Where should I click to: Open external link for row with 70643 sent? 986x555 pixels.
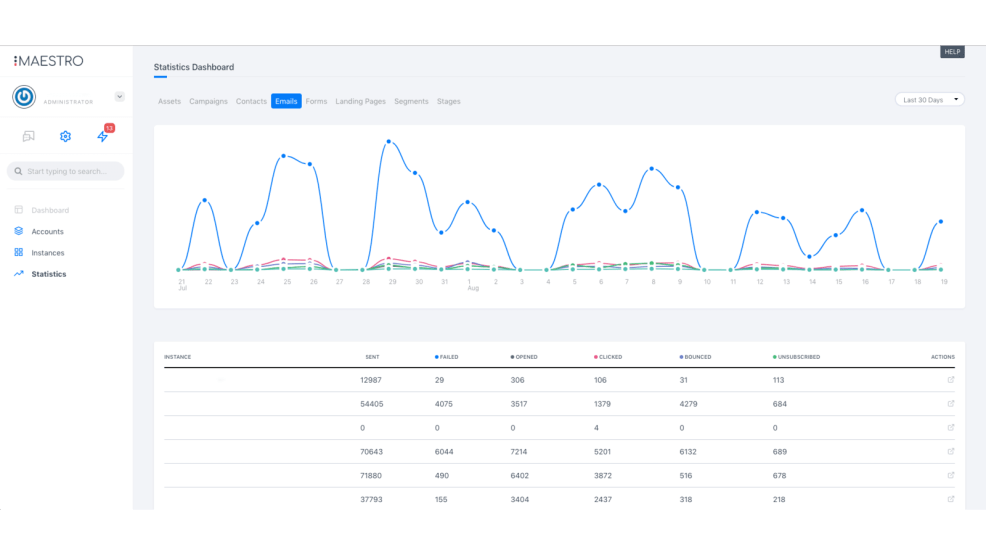(x=950, y=452)
